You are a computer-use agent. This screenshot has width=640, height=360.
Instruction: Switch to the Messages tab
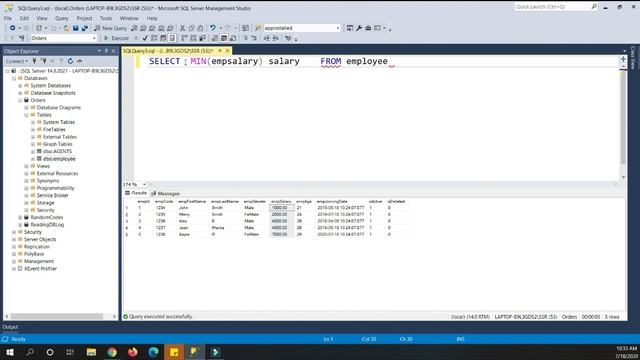point(165,193)
